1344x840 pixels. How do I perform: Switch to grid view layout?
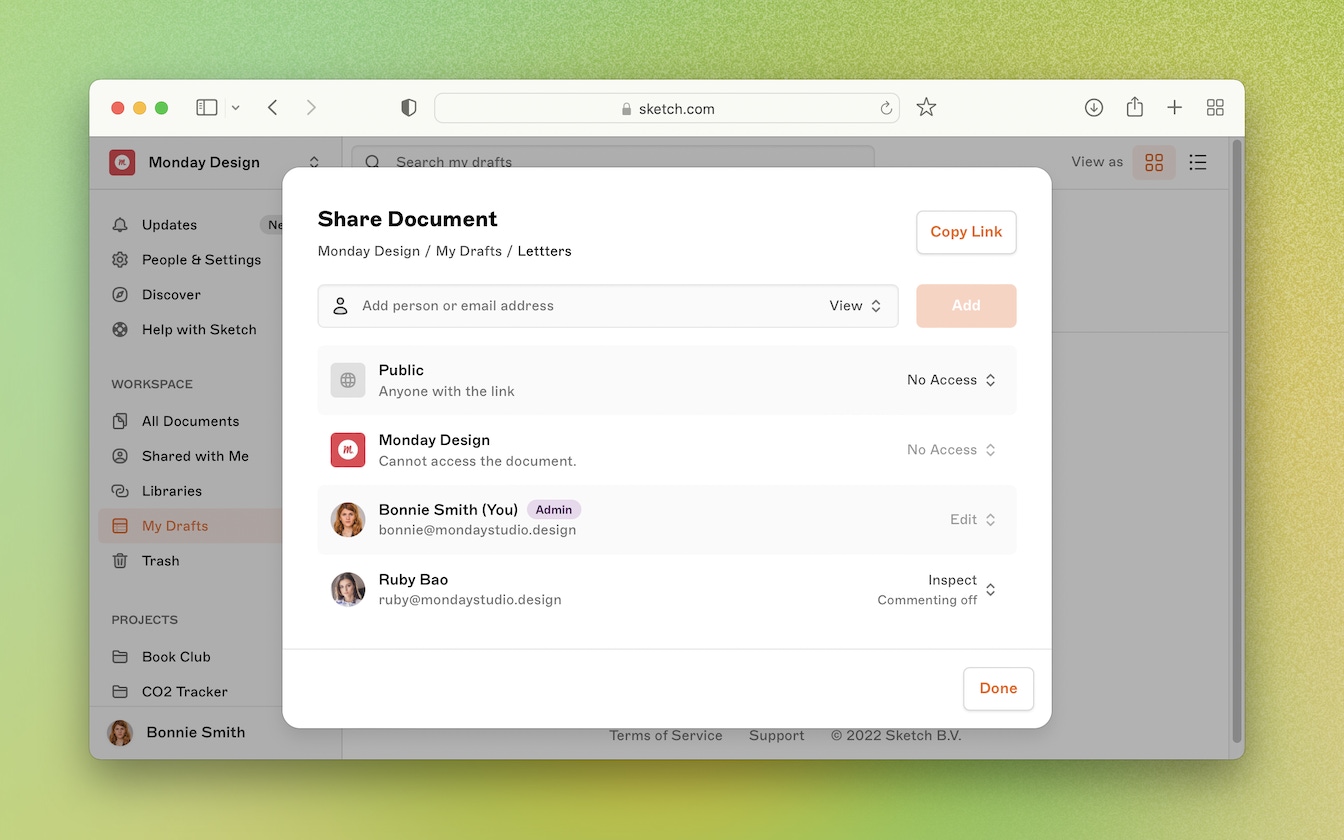1154,161
